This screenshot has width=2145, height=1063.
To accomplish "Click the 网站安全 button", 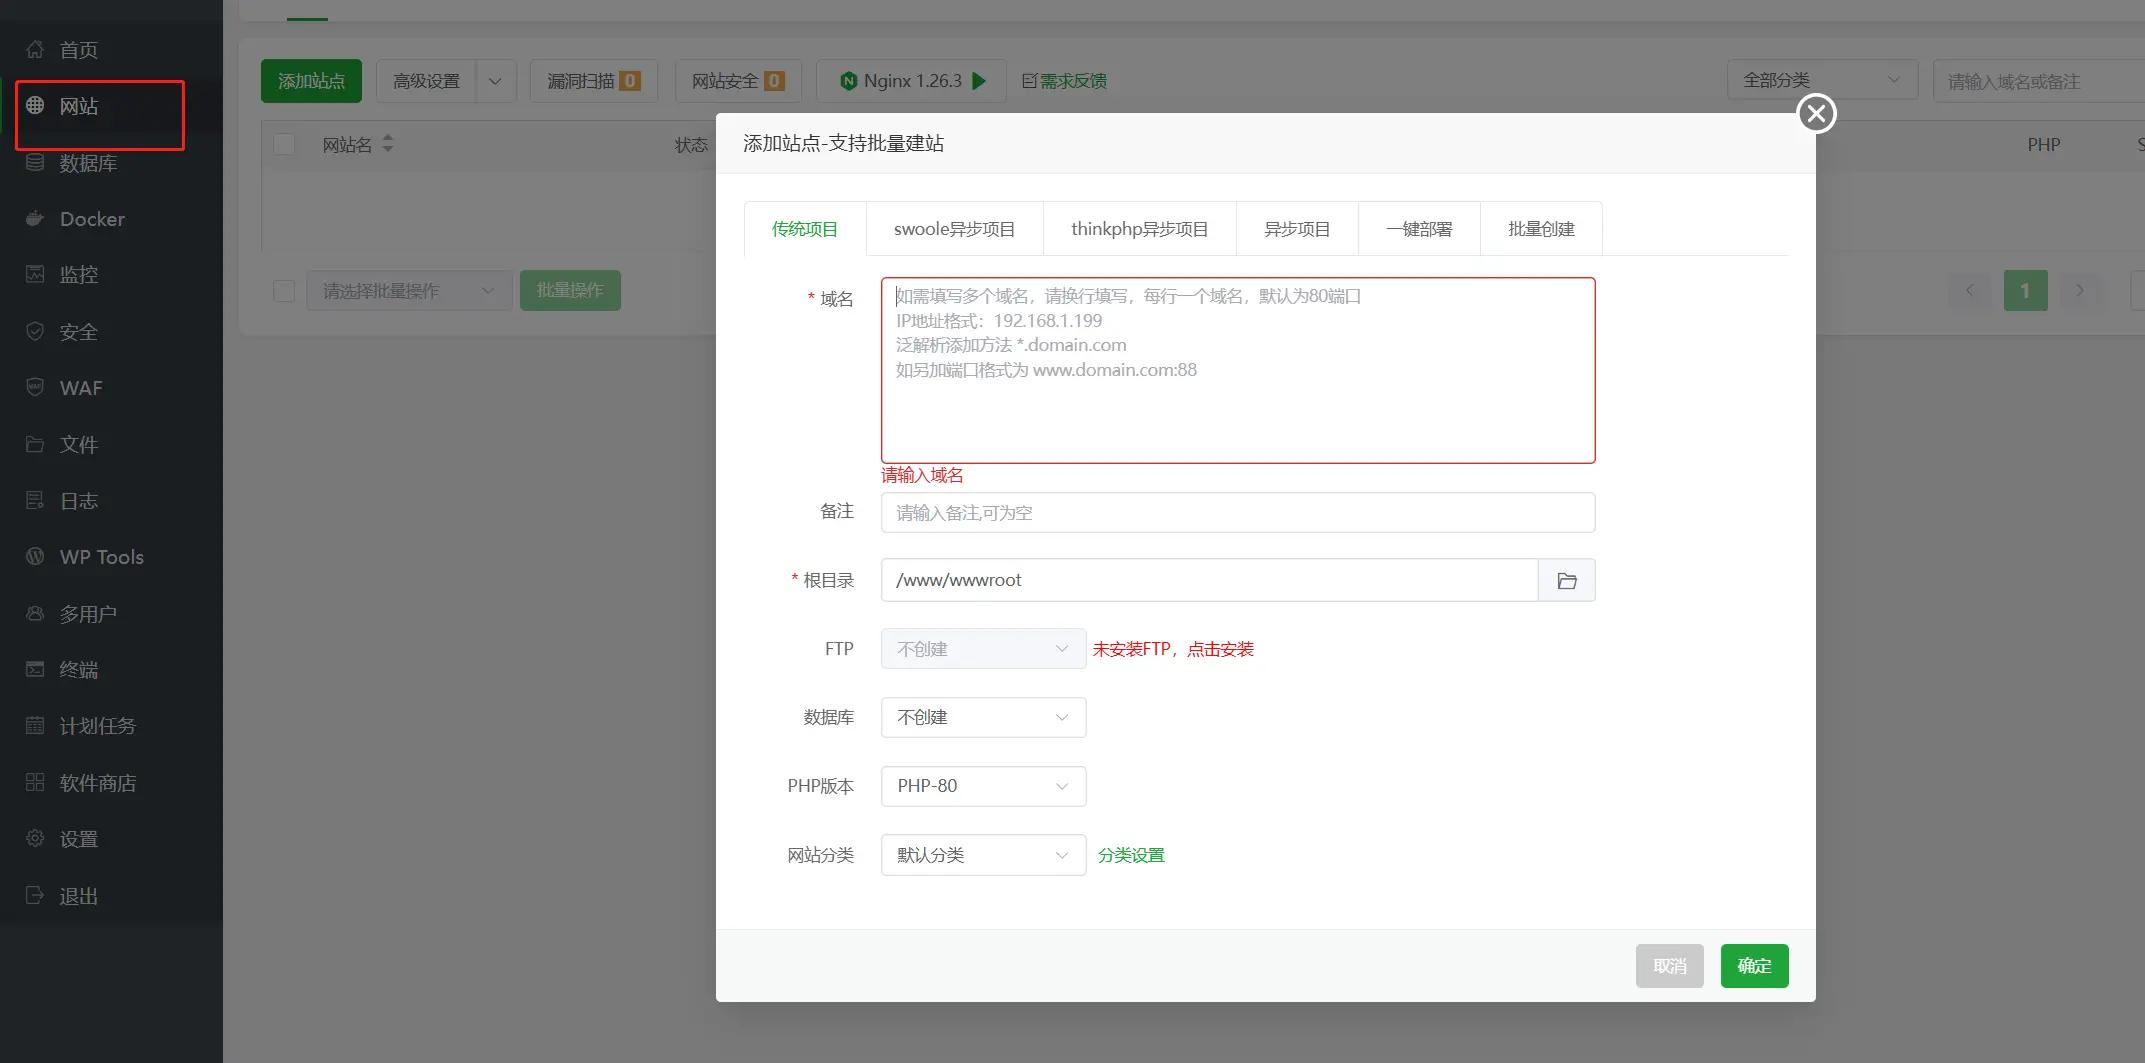I will click(x=738, y=81).
